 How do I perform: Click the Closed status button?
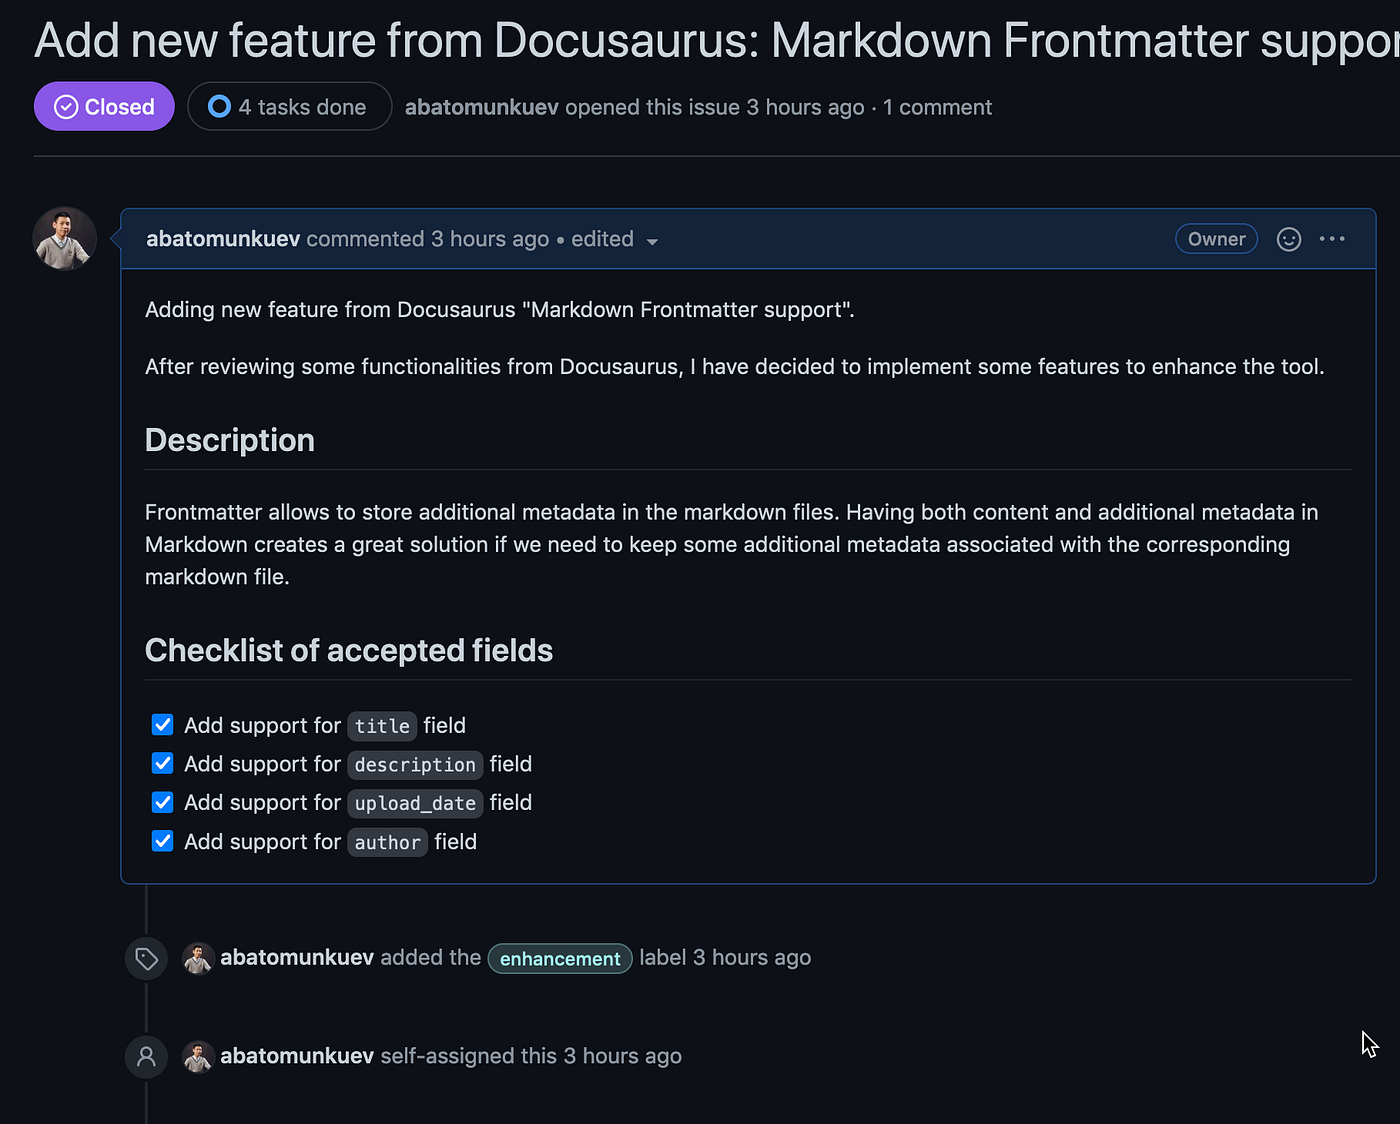[x=103, y=105]
